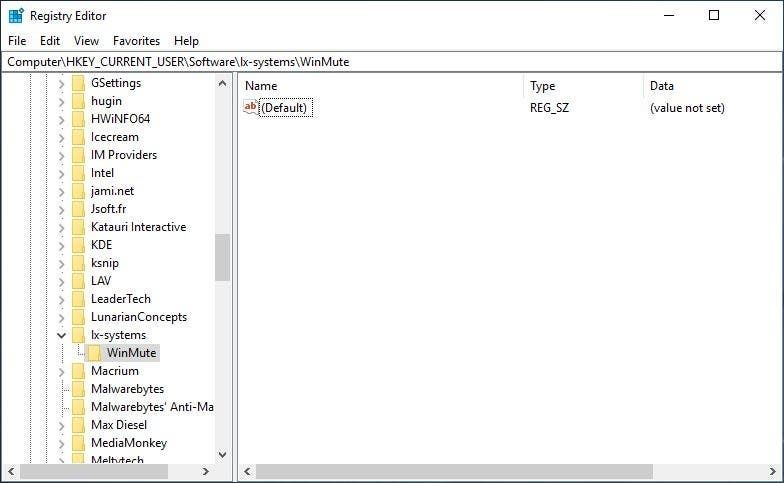784x483 pixels.
Task: Open the Favorites menu
Action: click(x=136, y=41)
